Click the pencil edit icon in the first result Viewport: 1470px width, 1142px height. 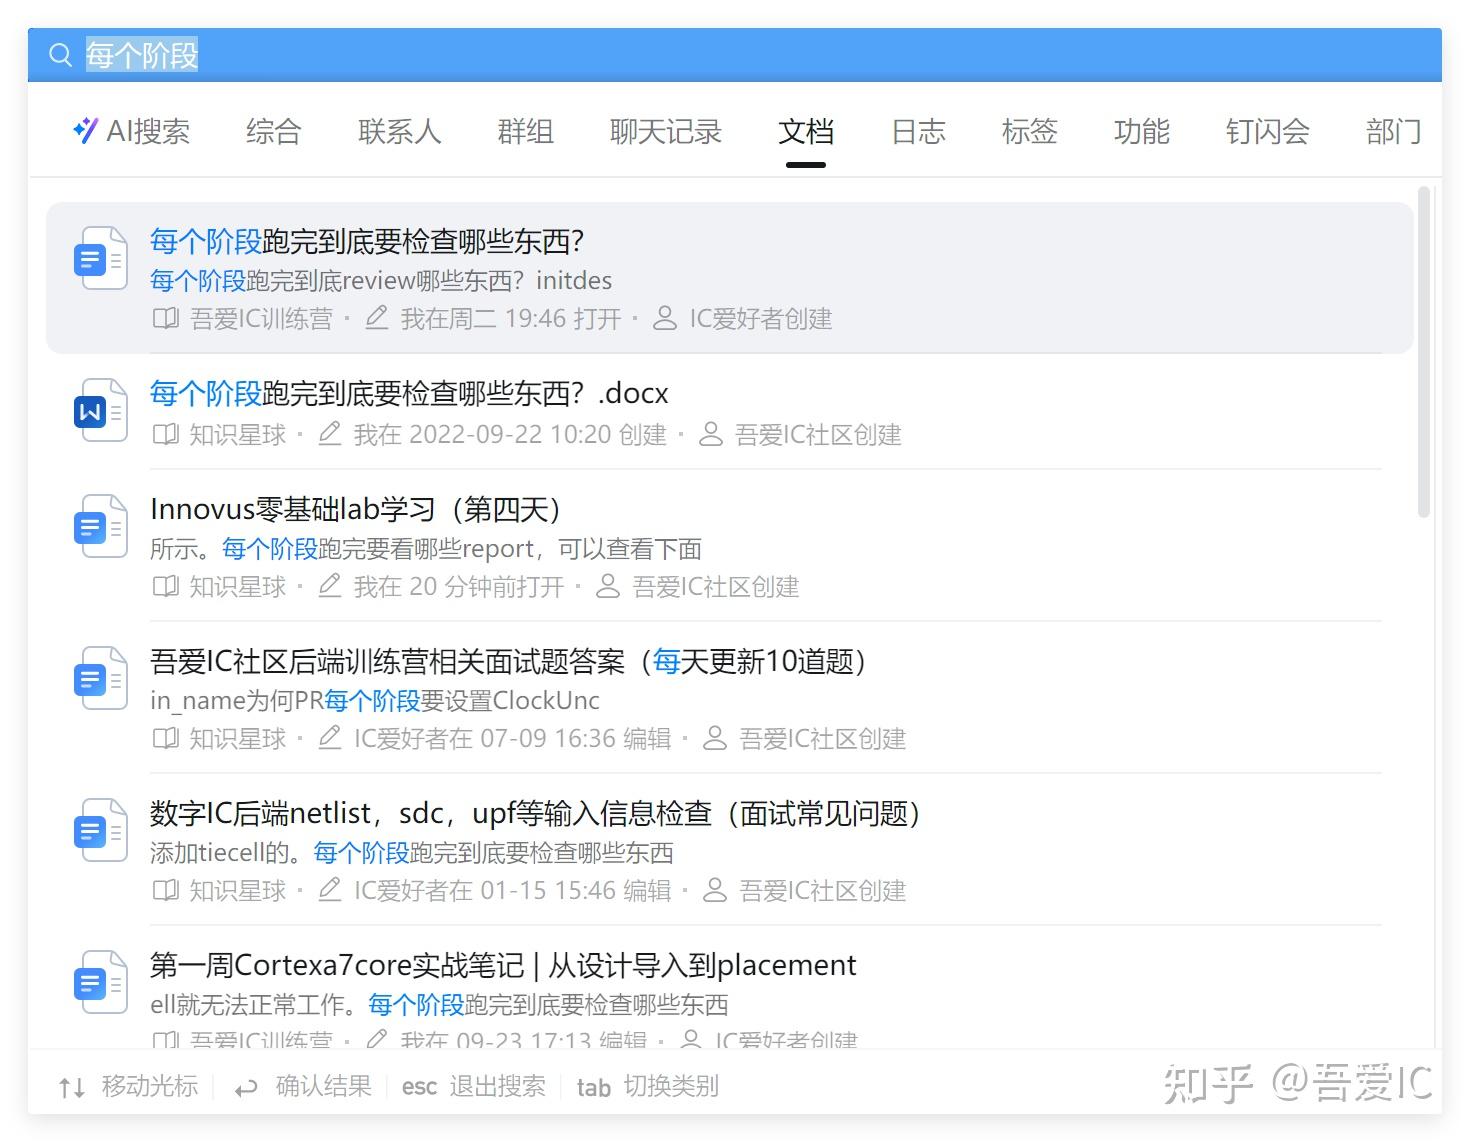[x=375, y=318]
